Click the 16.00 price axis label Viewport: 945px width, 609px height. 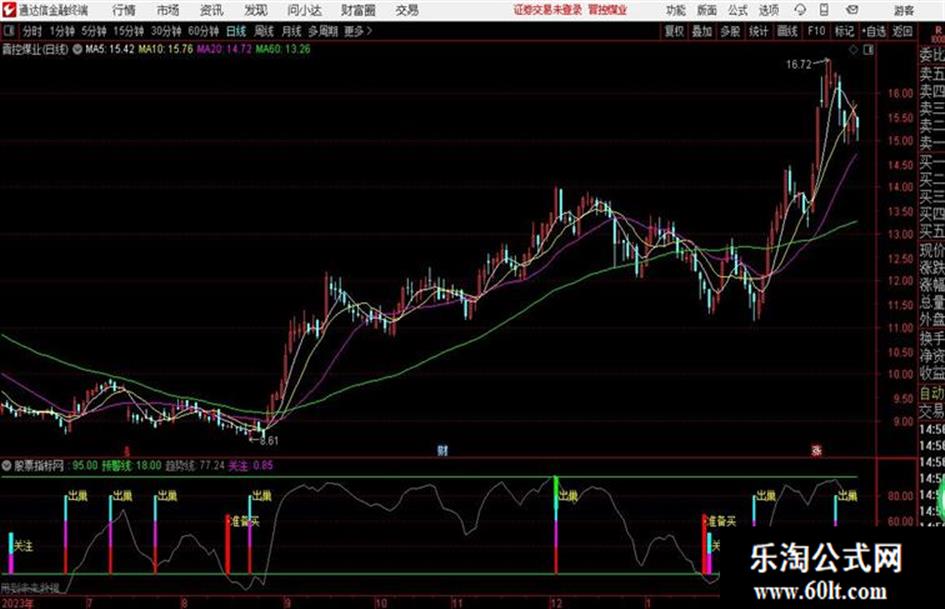pyautogui.click(x=900, y=93)
